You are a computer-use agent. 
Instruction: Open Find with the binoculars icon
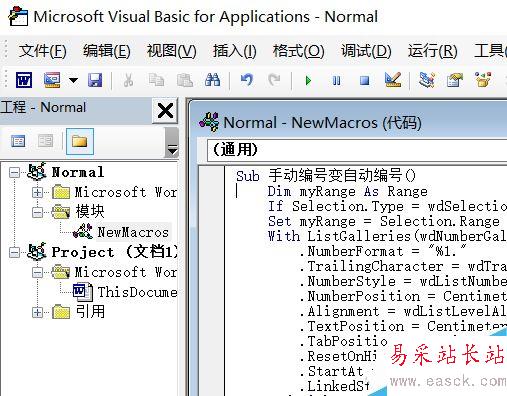pyautogui.click(x=212, y=80)
